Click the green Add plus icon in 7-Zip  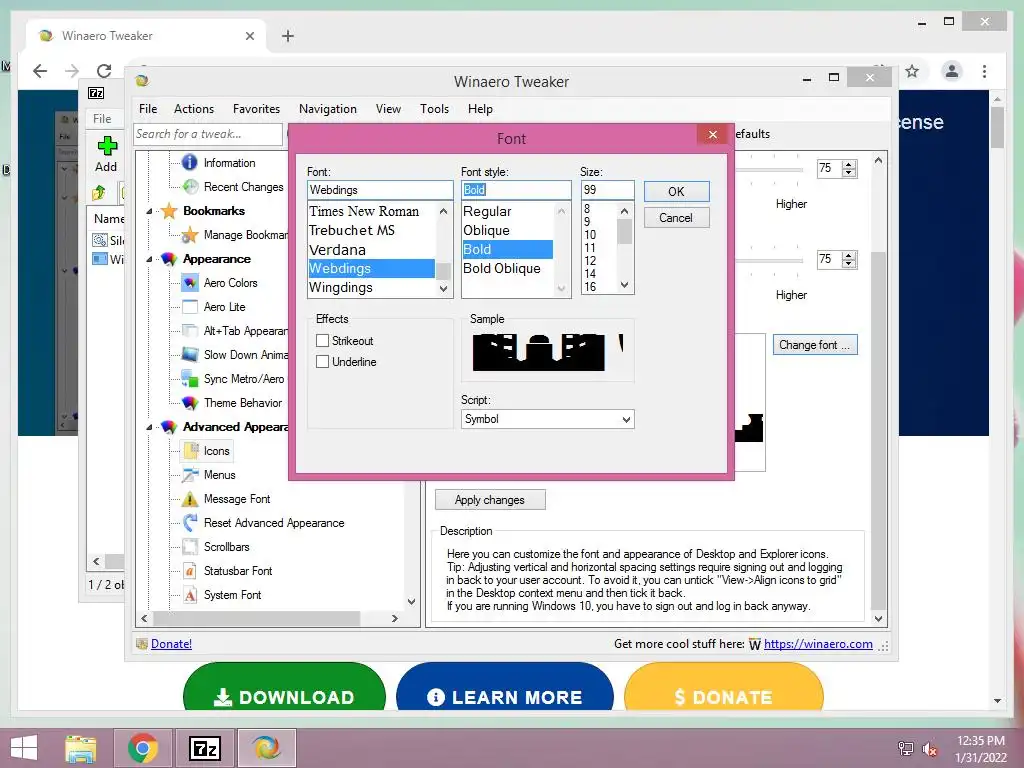[x=107, y=145]
